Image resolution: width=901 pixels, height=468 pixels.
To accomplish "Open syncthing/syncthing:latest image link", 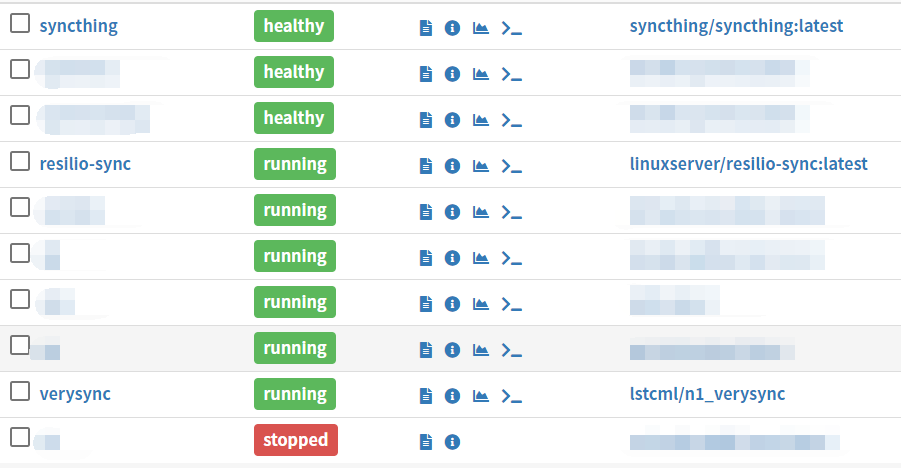I will click(x=736, y=26).
